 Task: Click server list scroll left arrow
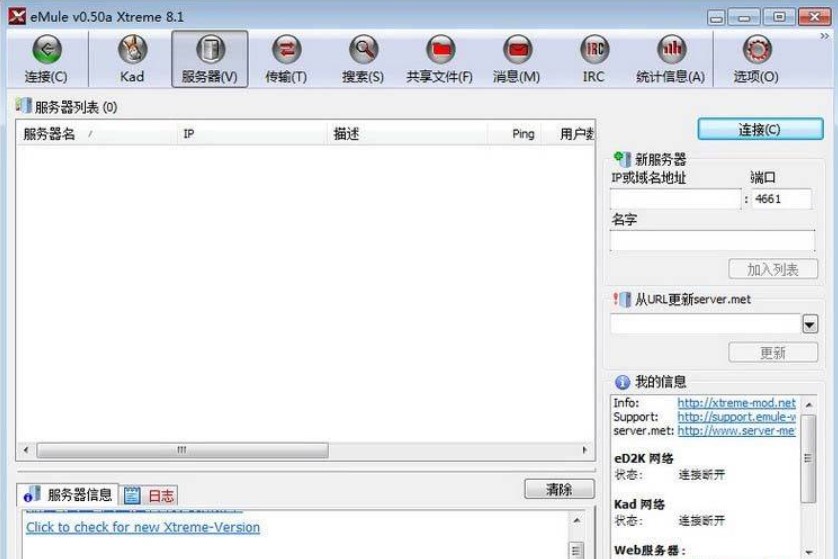tap(26, 450)
